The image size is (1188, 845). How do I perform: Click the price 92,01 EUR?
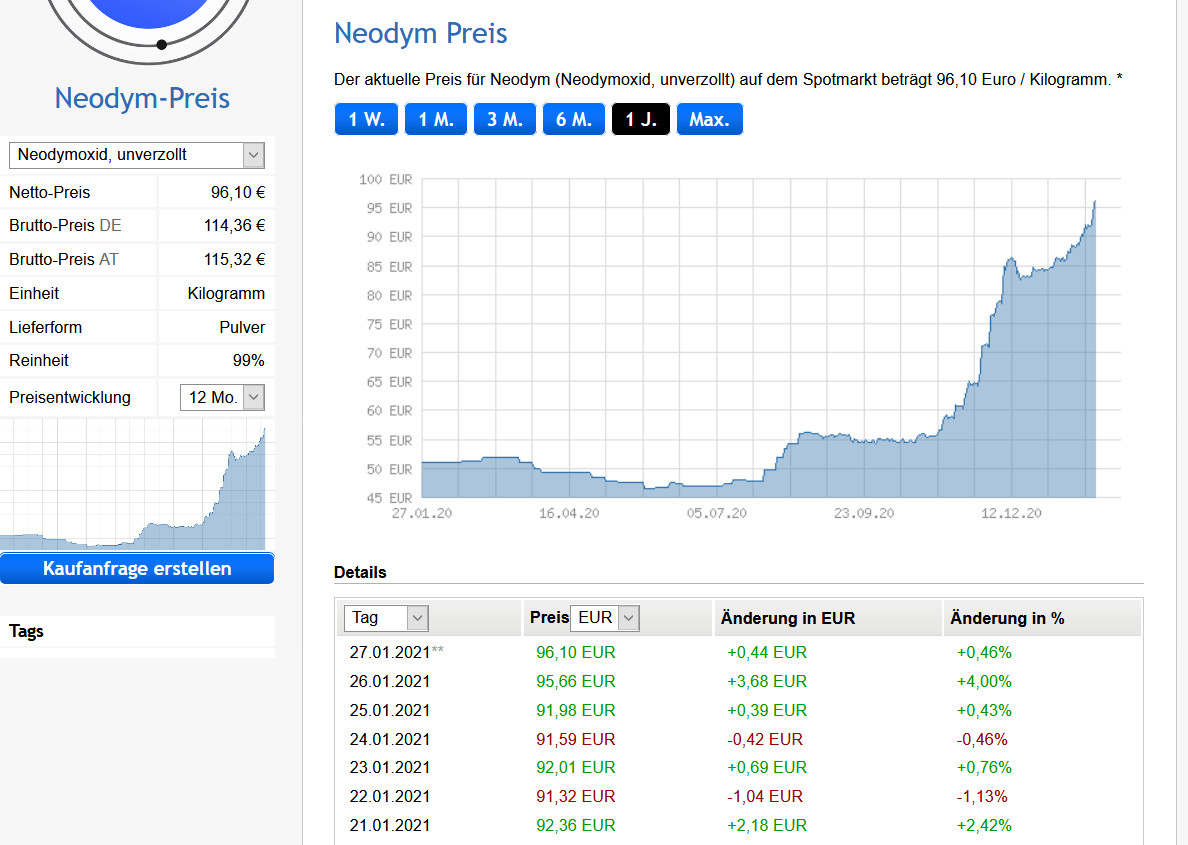pos(576,768)
